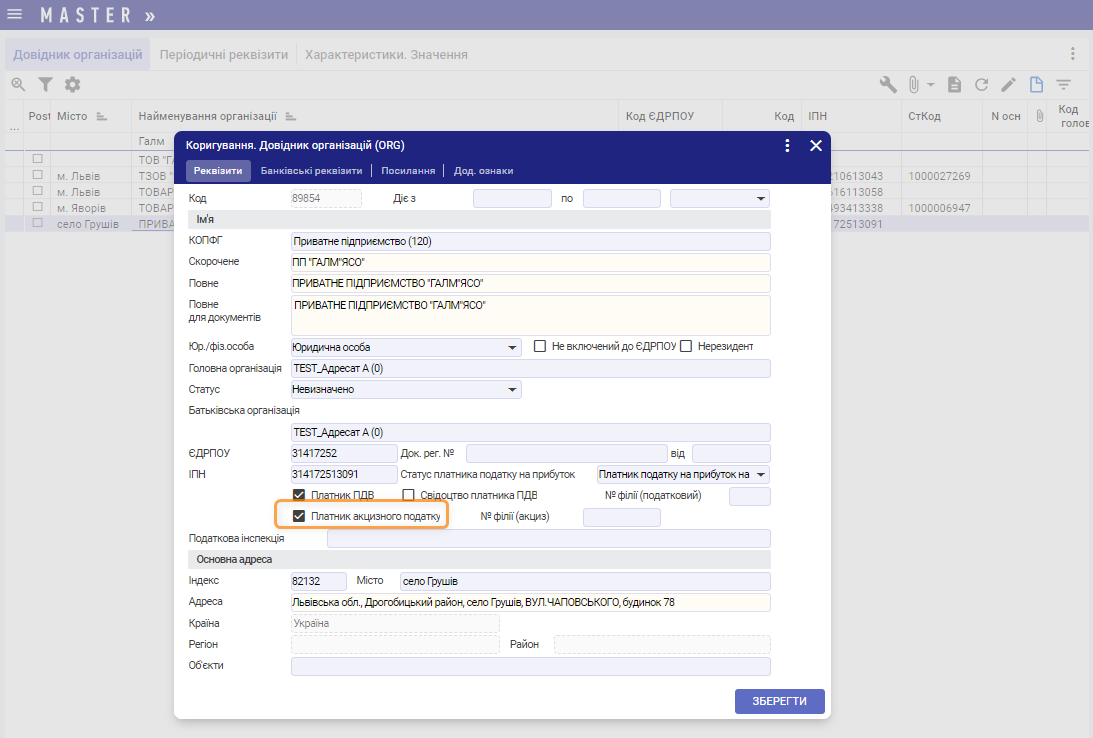Image resolution: width=1093 pixels, height=738 pixels.
Task: Uncheck the Платник акцизного податку checkbox
Action: point(298,516)
